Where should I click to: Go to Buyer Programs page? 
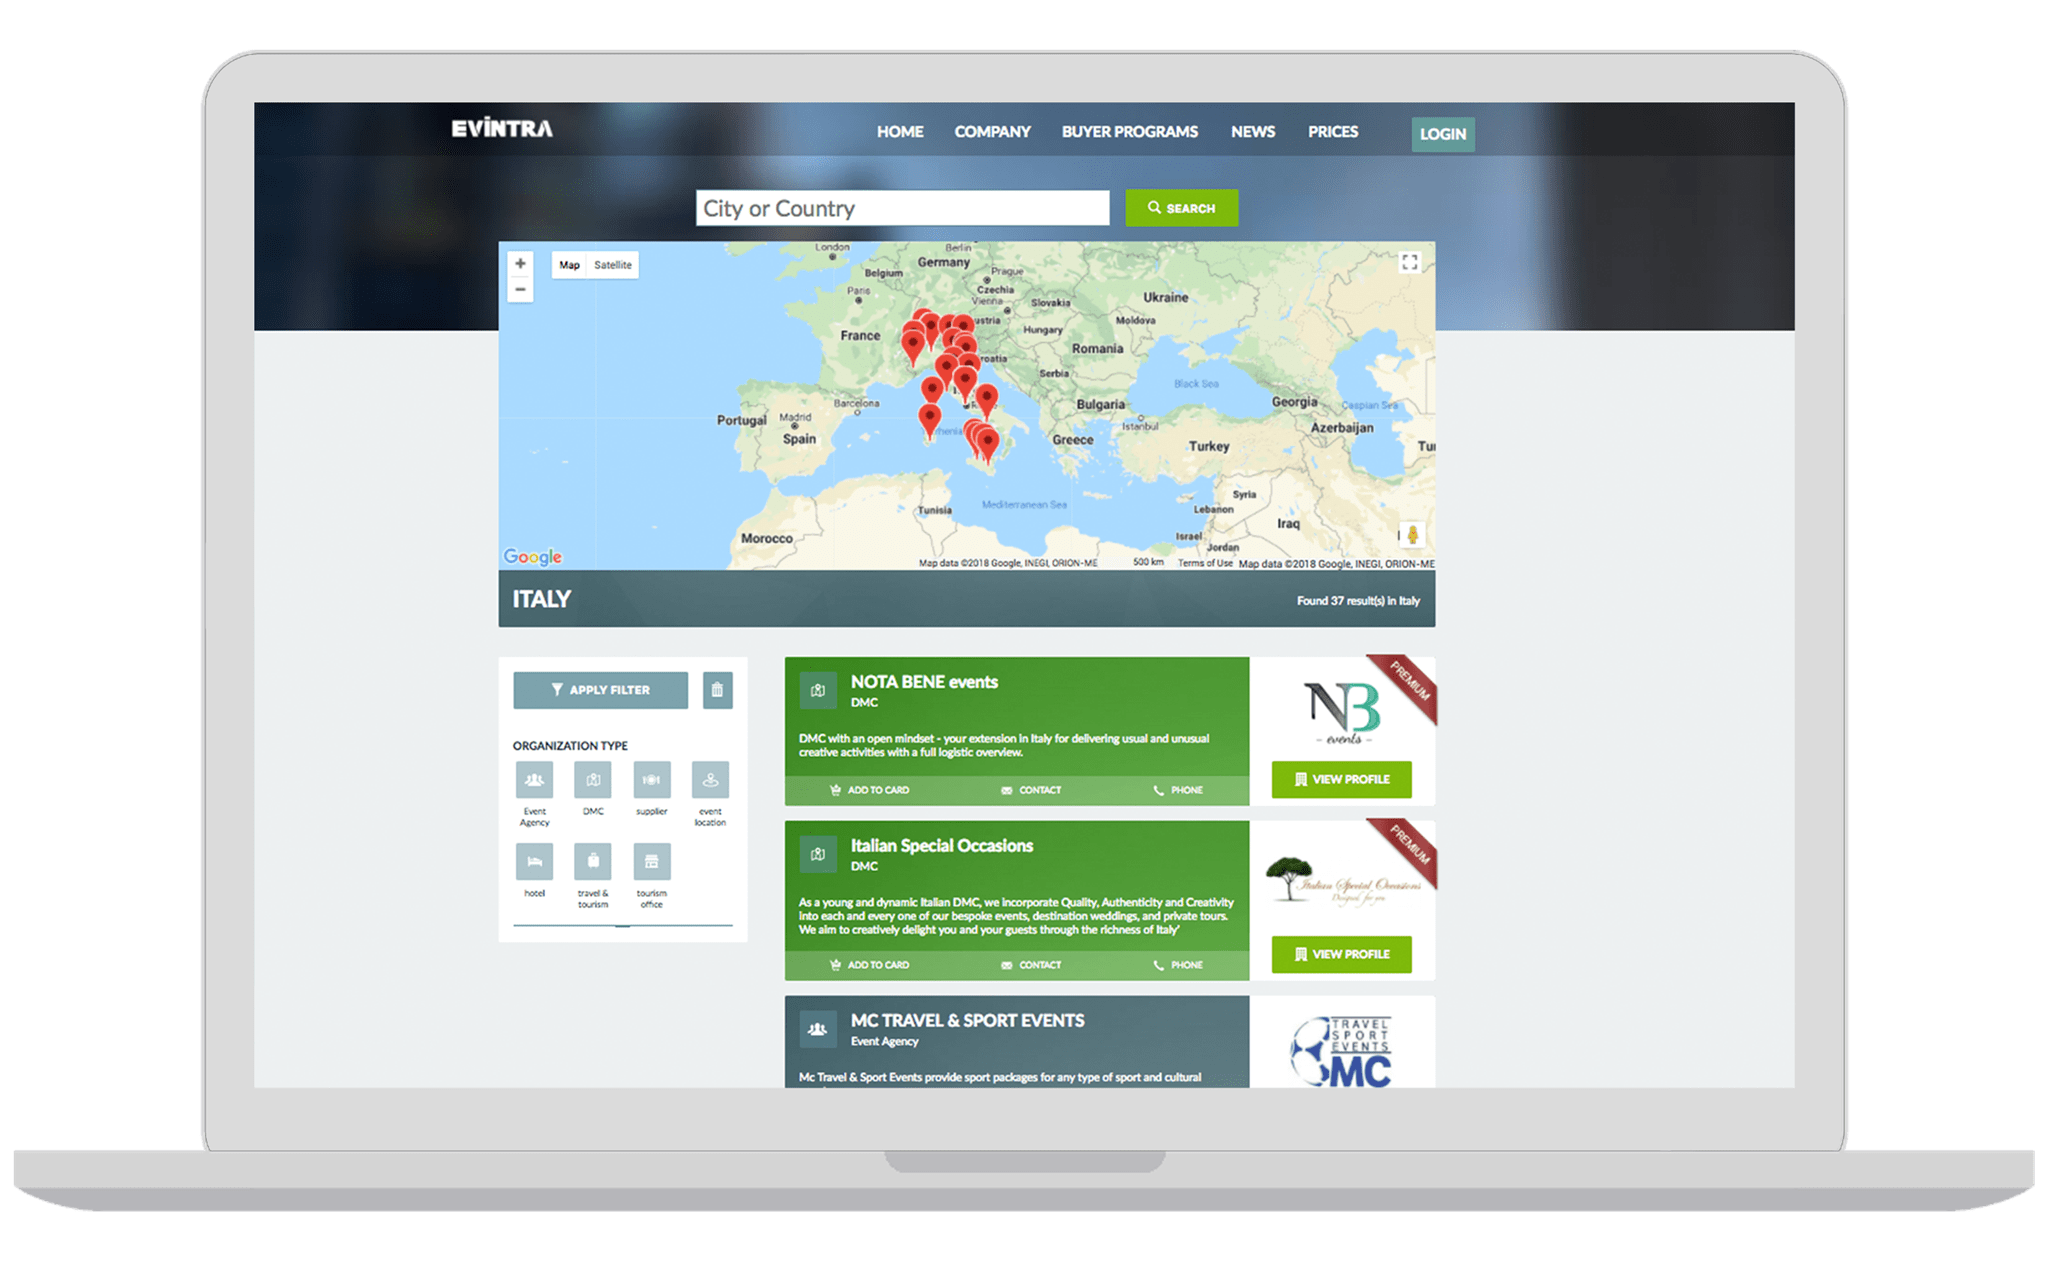tap(1129, 132)
